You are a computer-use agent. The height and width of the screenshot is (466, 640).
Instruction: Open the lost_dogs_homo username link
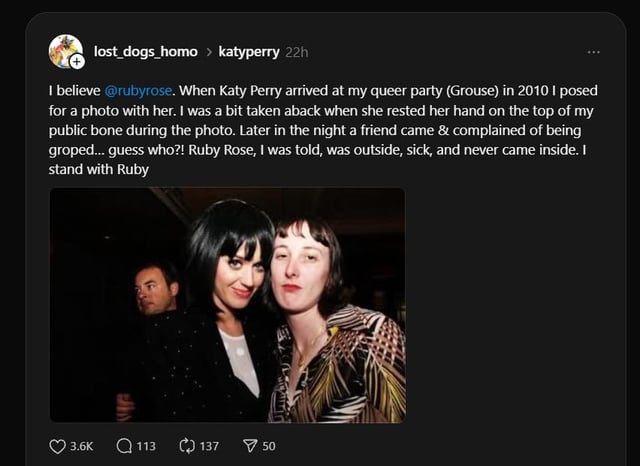click(x=145, y=52)
